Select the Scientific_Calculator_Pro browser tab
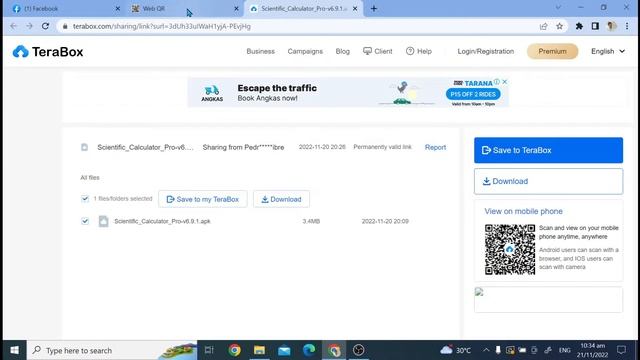This screenshot has width=640, height=360. (302, 9)
